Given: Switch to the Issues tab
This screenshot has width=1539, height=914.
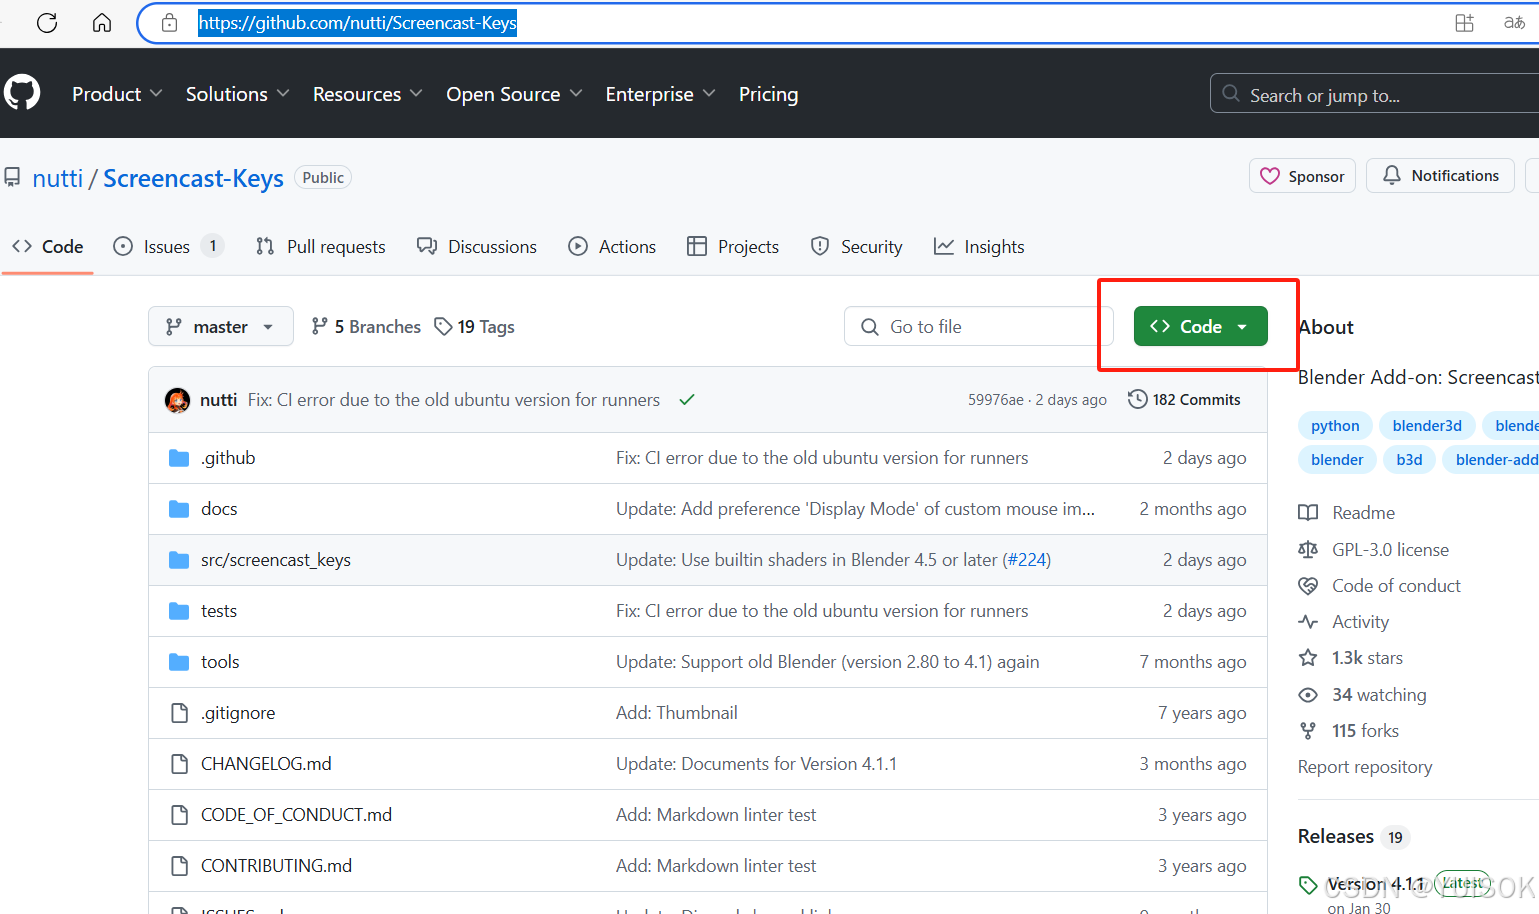Looking at the screenshot, I should pos(168,247).
